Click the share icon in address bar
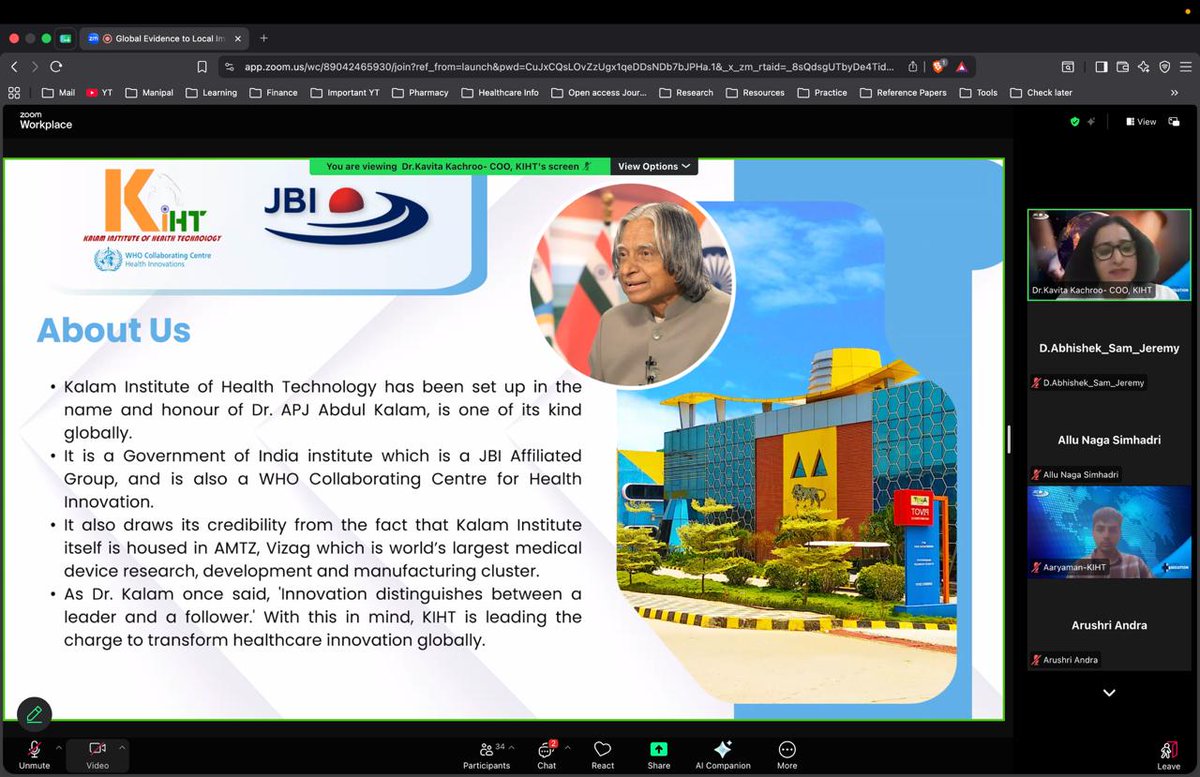 (913, 66)
